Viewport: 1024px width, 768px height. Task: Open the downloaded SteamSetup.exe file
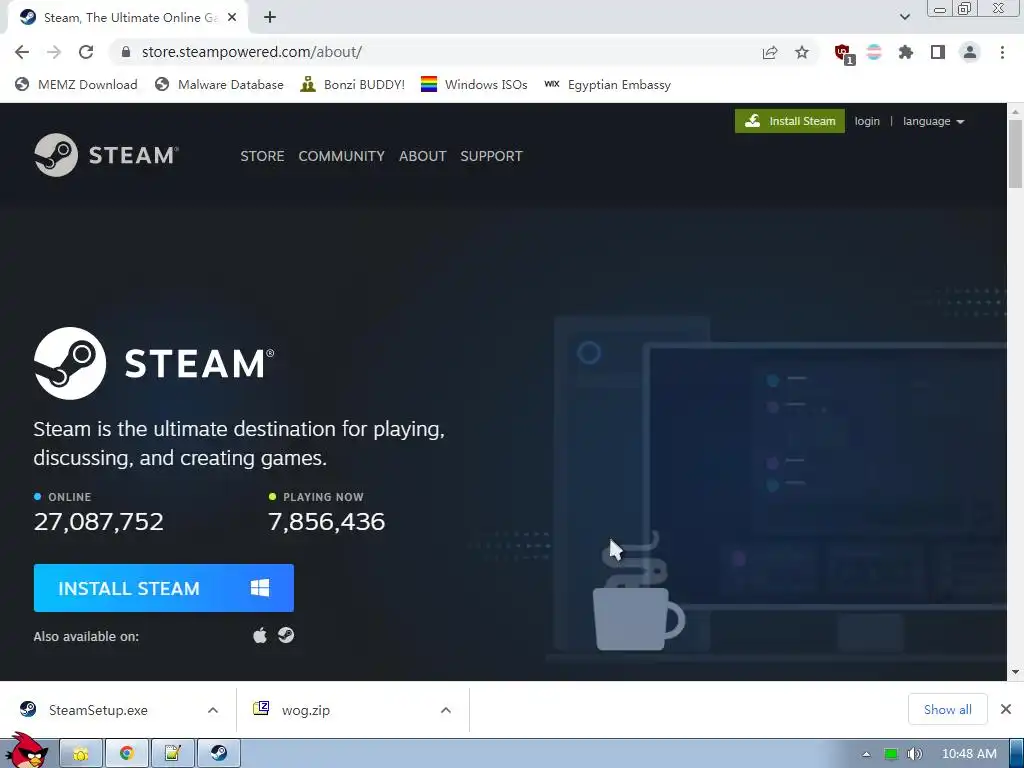[98, 710]
